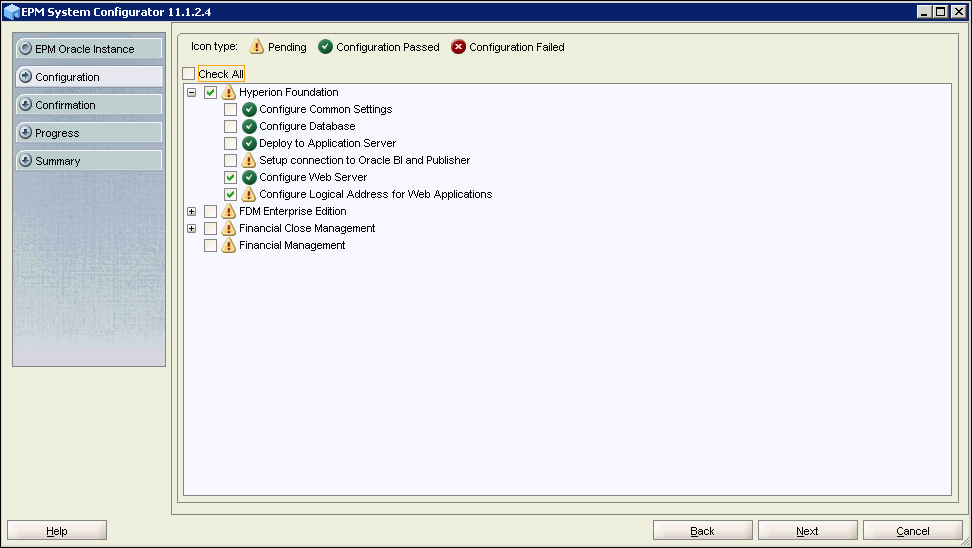
Task: Click the Confirmation step icon
Action: click(25, 104)
